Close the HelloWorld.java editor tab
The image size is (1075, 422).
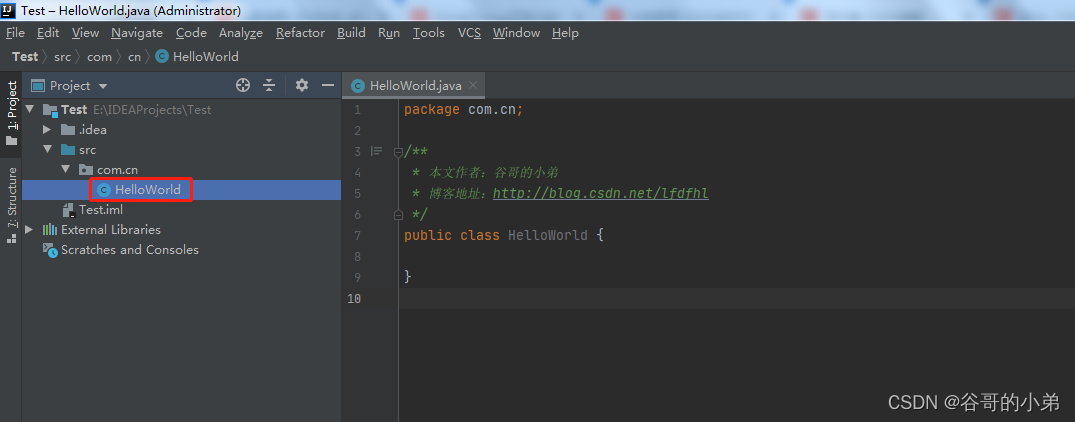473,86
